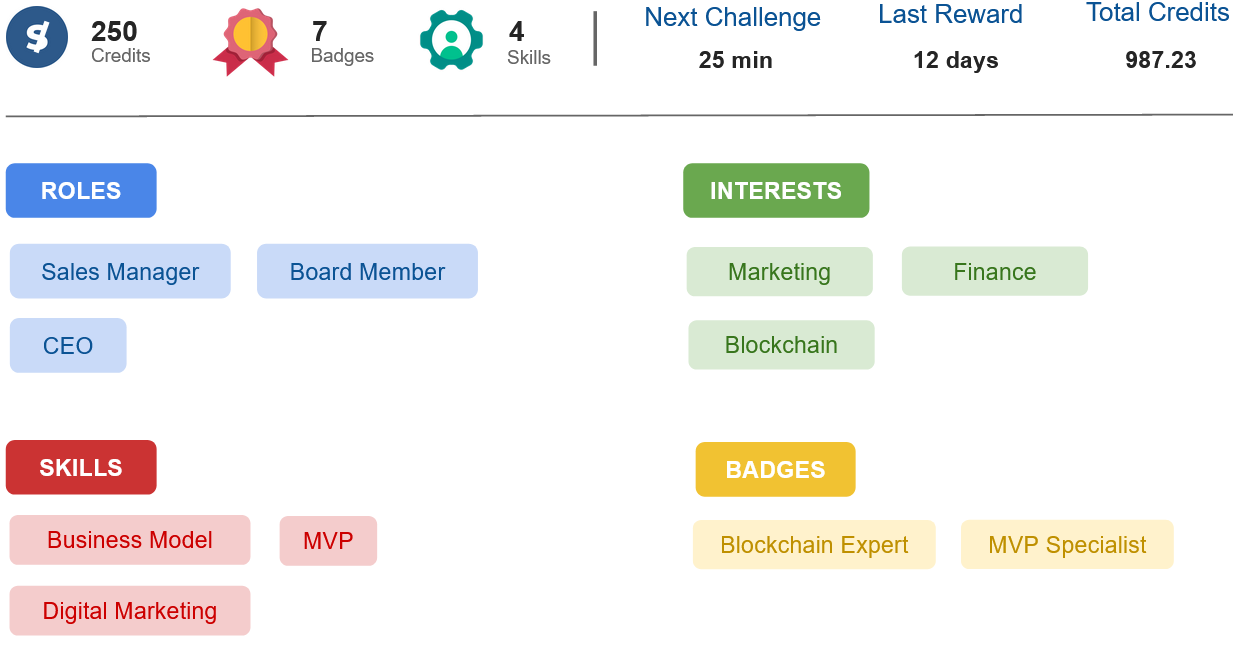Choose the Business Model skill tag
Viewport: 1235px width, 652px height.
click(x=130, y=540)
